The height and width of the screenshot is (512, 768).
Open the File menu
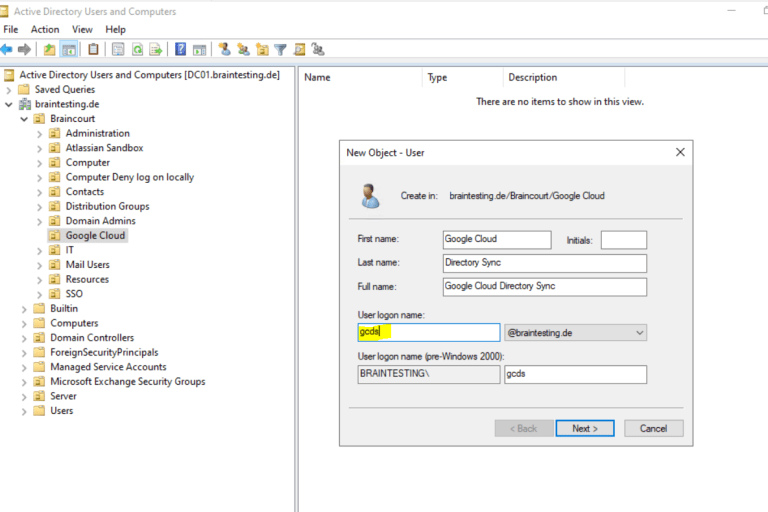(x=11, y=29)
